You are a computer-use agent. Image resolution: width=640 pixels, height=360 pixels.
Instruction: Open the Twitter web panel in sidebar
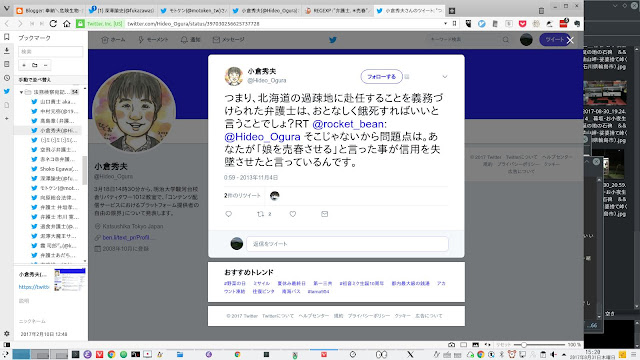(7, 91)
